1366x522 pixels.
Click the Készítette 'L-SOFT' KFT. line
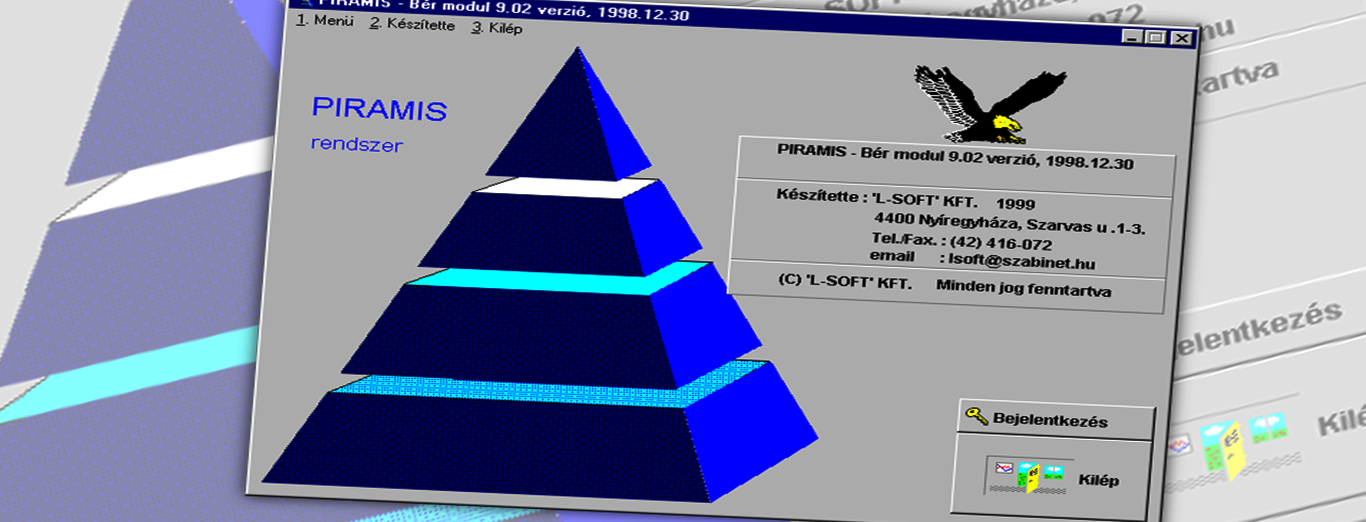tap(906, 199)
